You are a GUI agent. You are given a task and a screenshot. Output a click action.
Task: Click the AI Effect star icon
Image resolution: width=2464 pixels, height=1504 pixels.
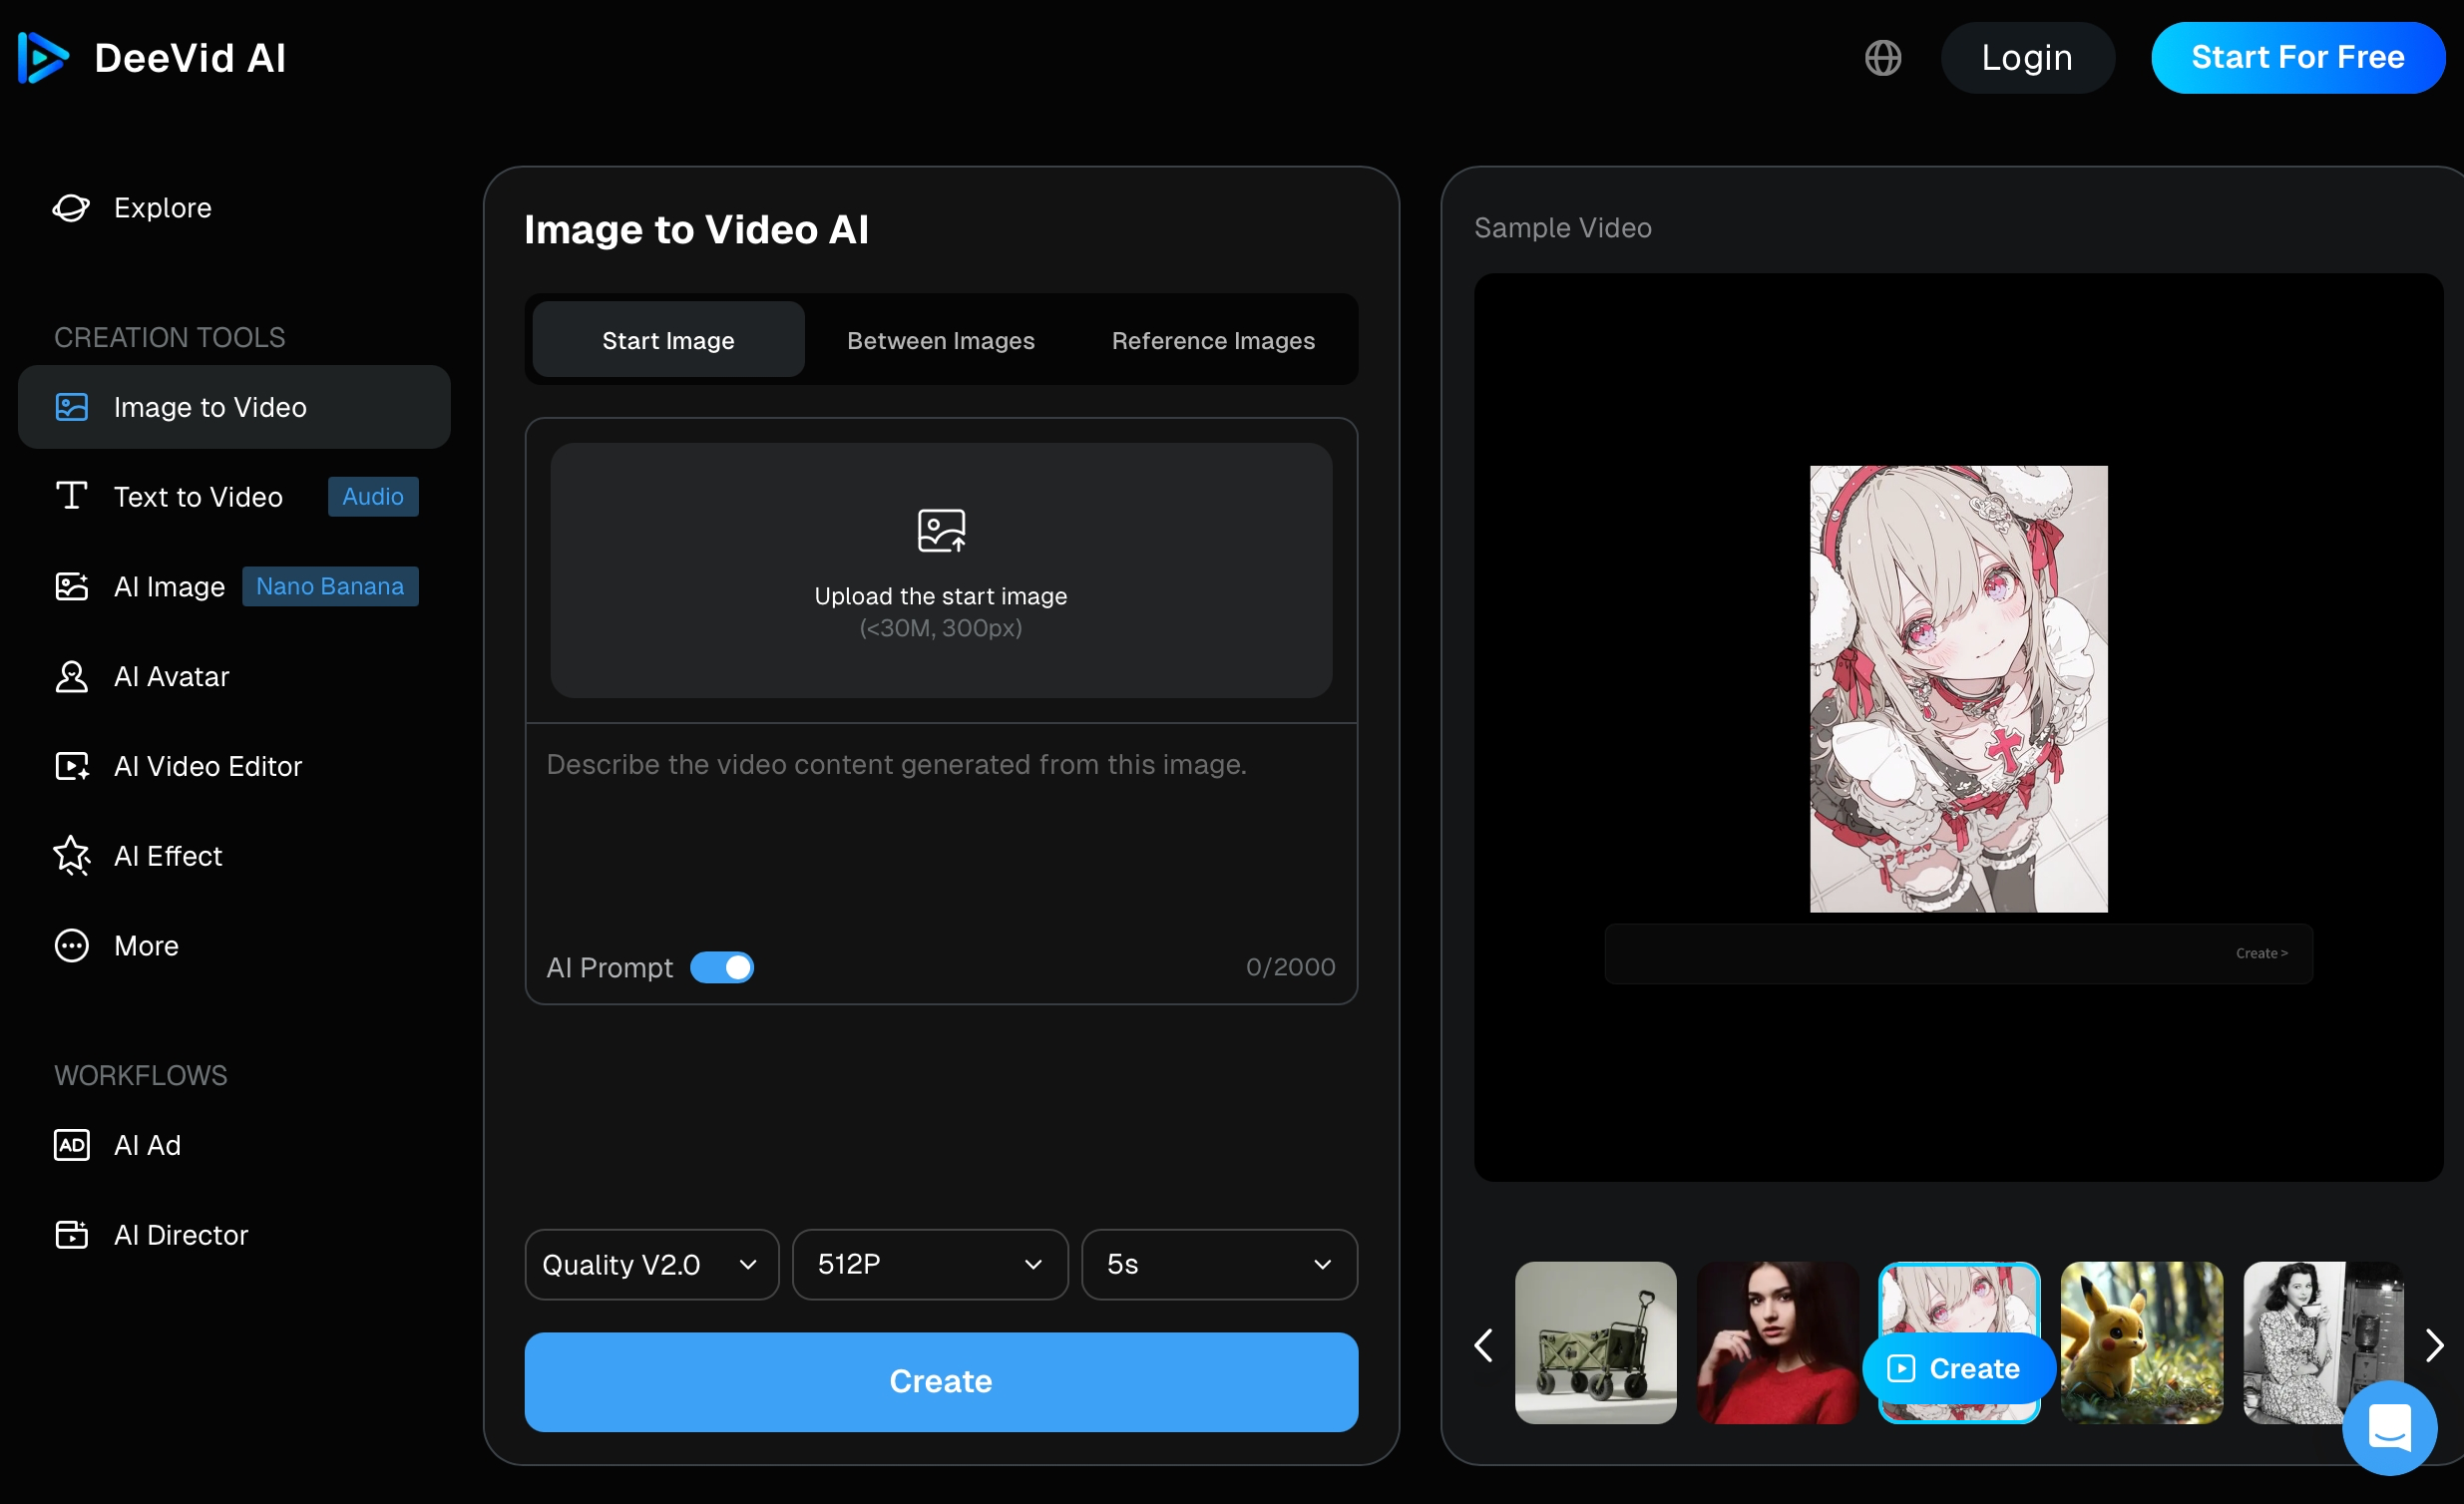pyautogui.click(x=71, y=856)
